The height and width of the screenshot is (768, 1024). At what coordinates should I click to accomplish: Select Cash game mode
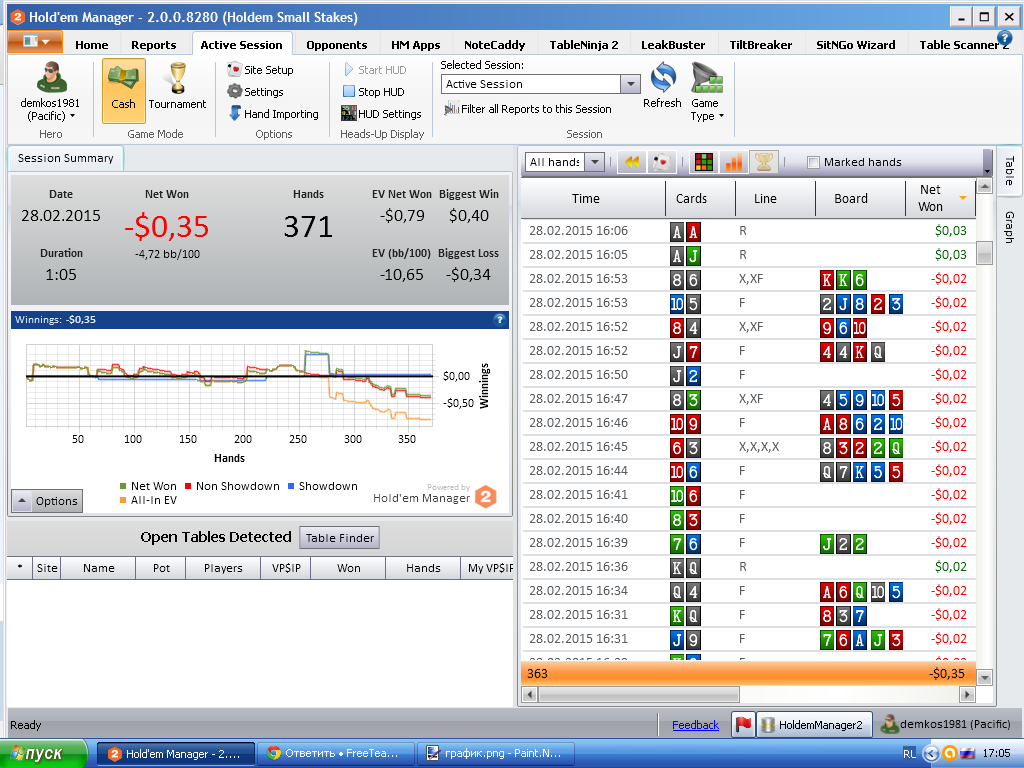pyautogui.click(x=123, y=91)
